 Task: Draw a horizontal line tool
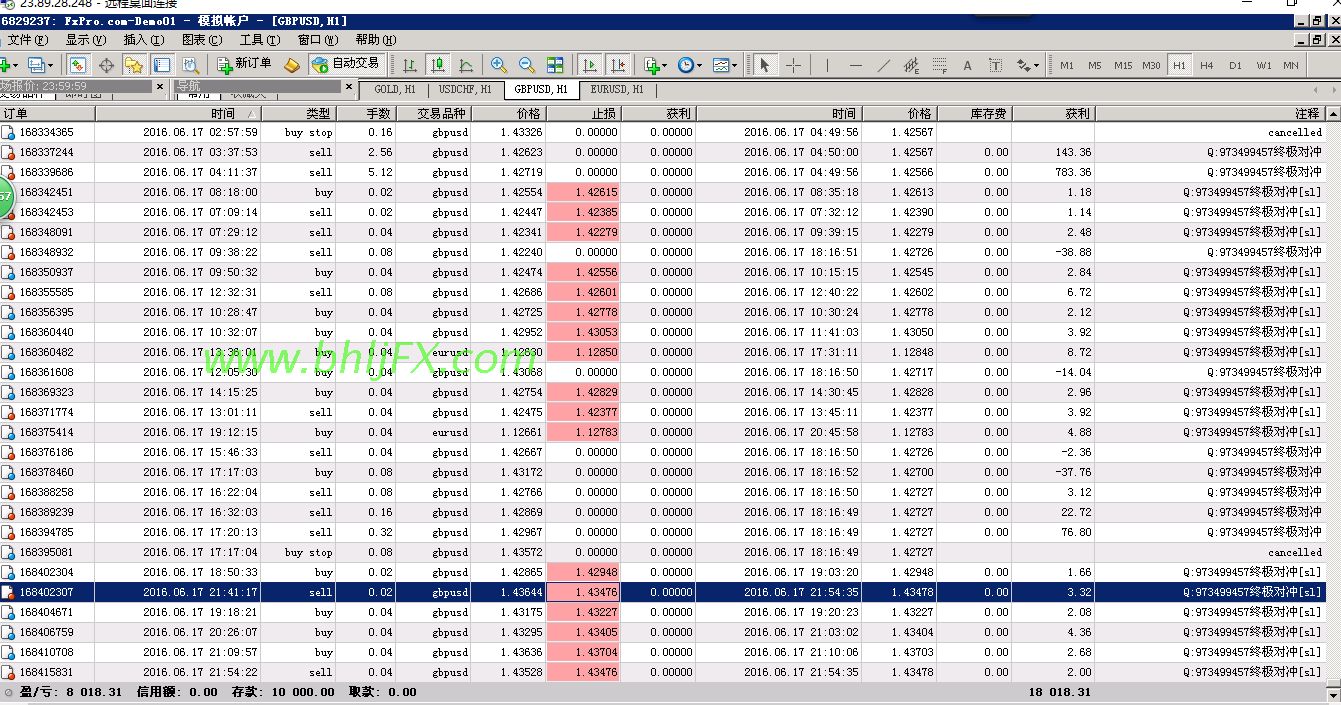855,65
